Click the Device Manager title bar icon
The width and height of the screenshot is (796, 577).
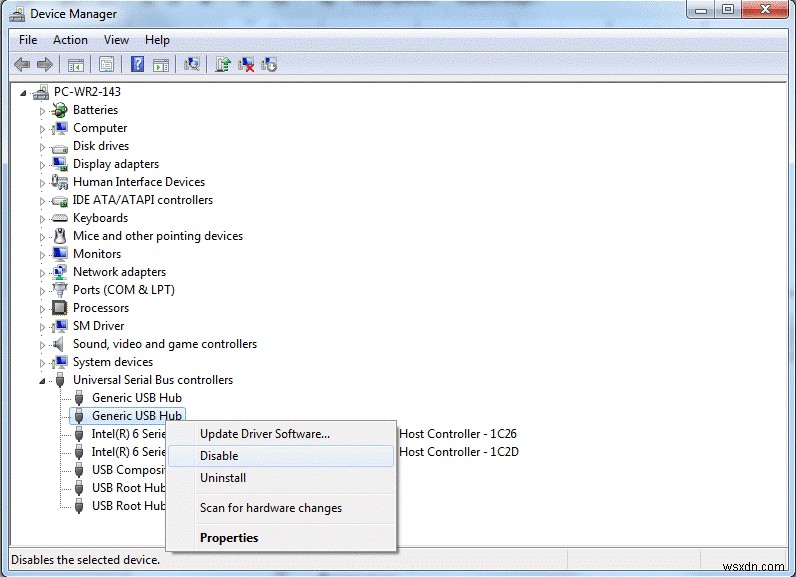pos(17,14)
